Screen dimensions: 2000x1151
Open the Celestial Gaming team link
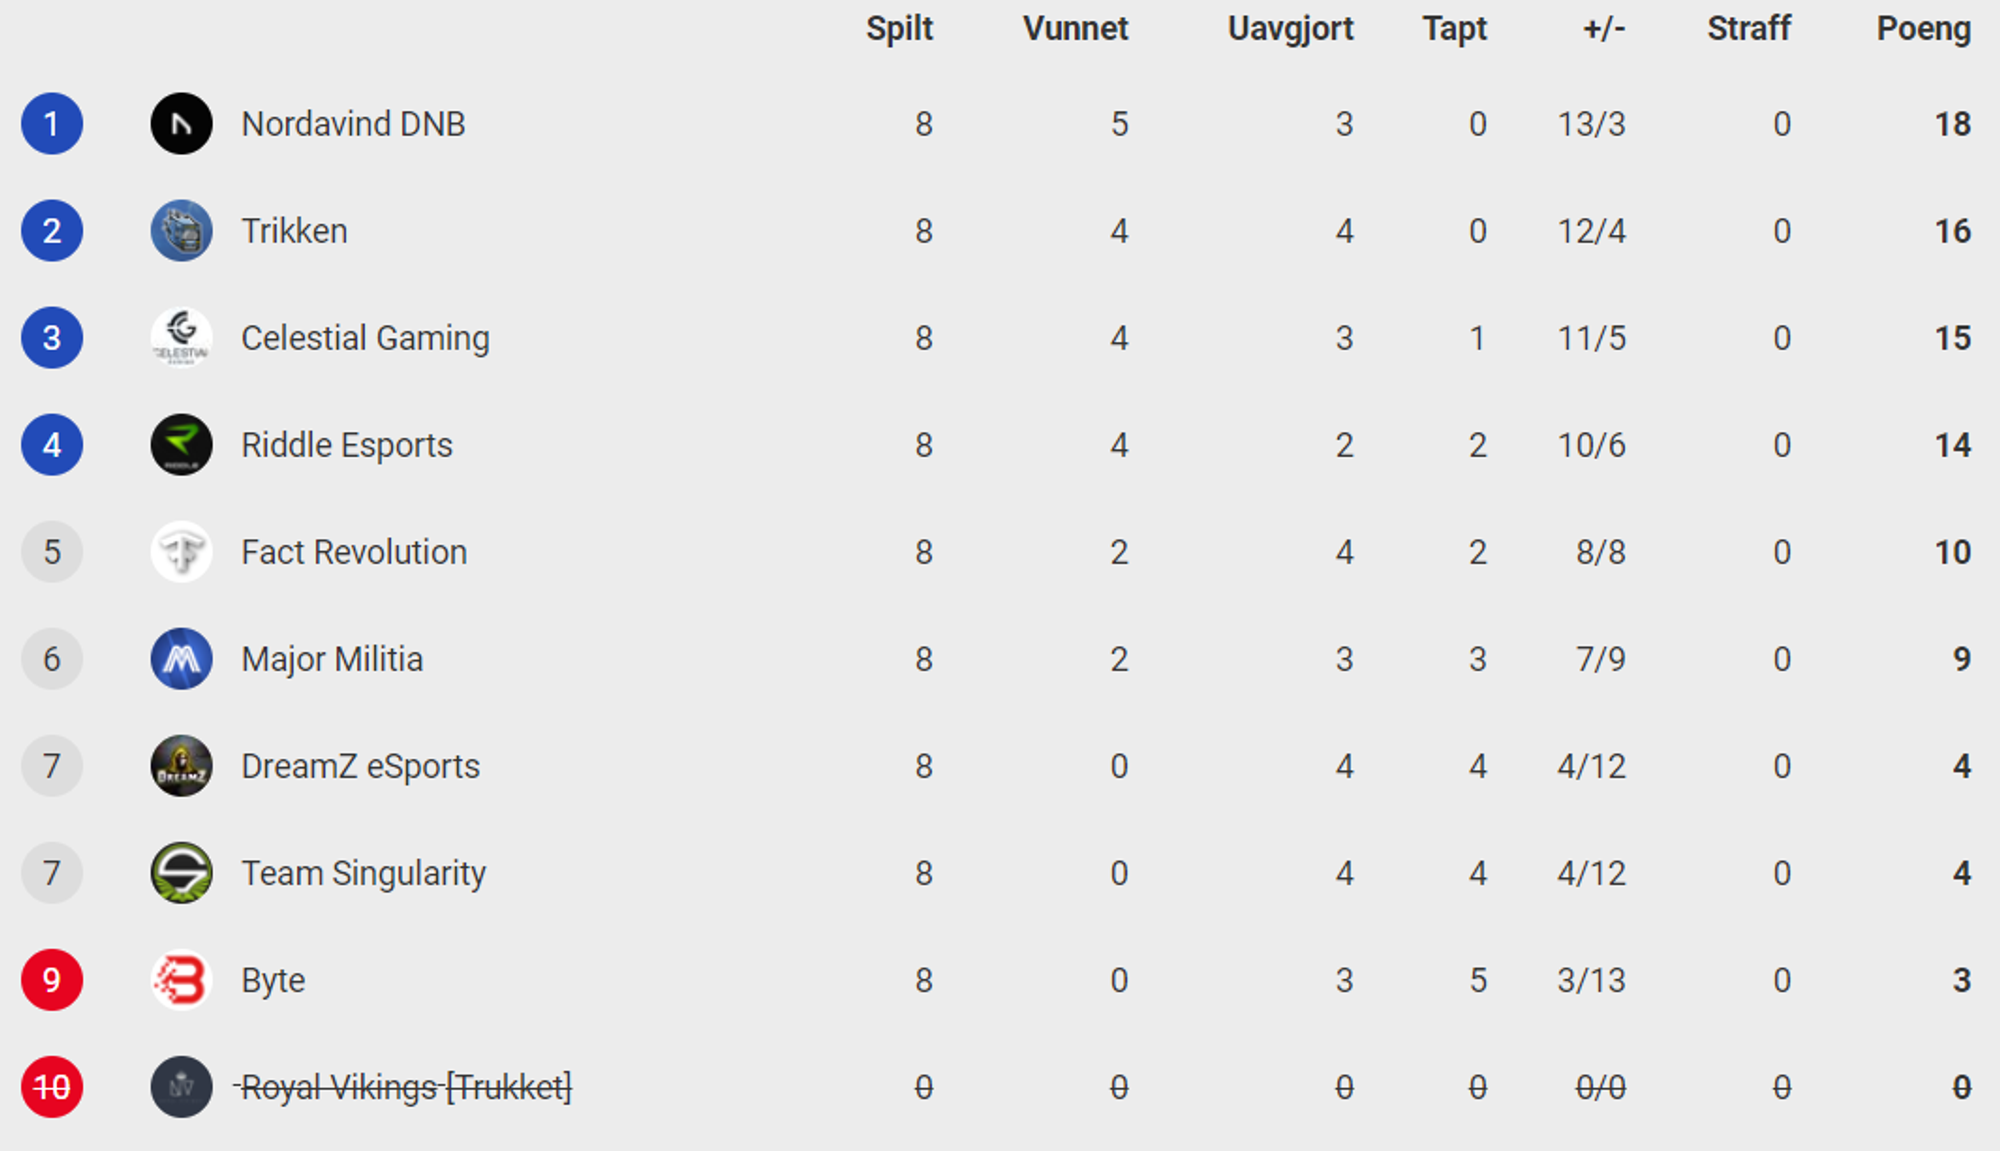click(x=365, y=338)
